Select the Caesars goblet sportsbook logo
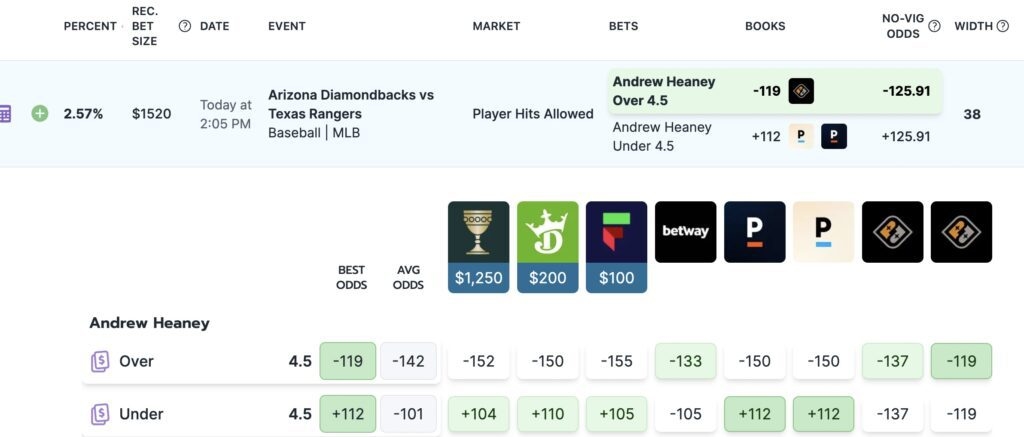This screenshot has height=437, width=1024. (479, 232)
